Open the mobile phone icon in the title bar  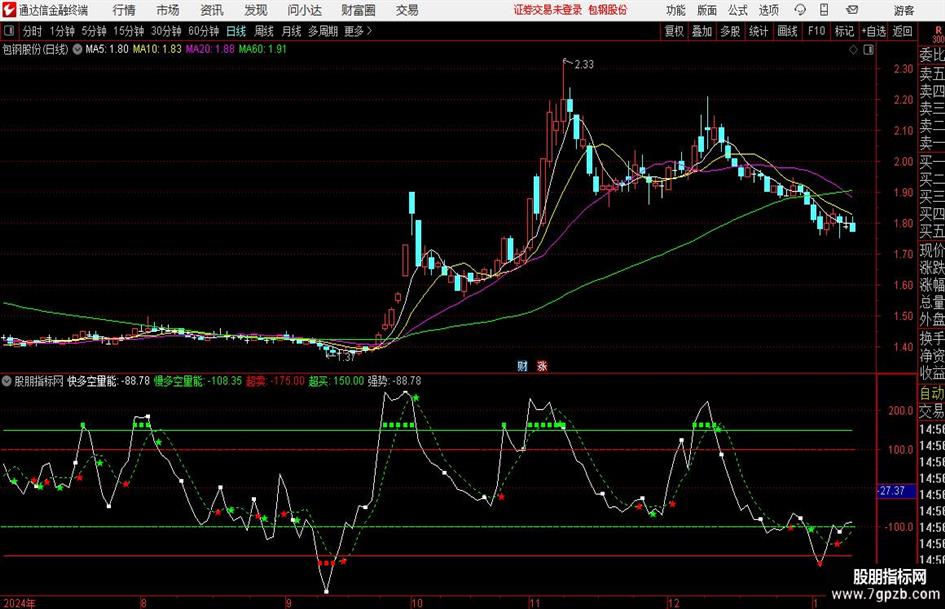coord(824,10)
